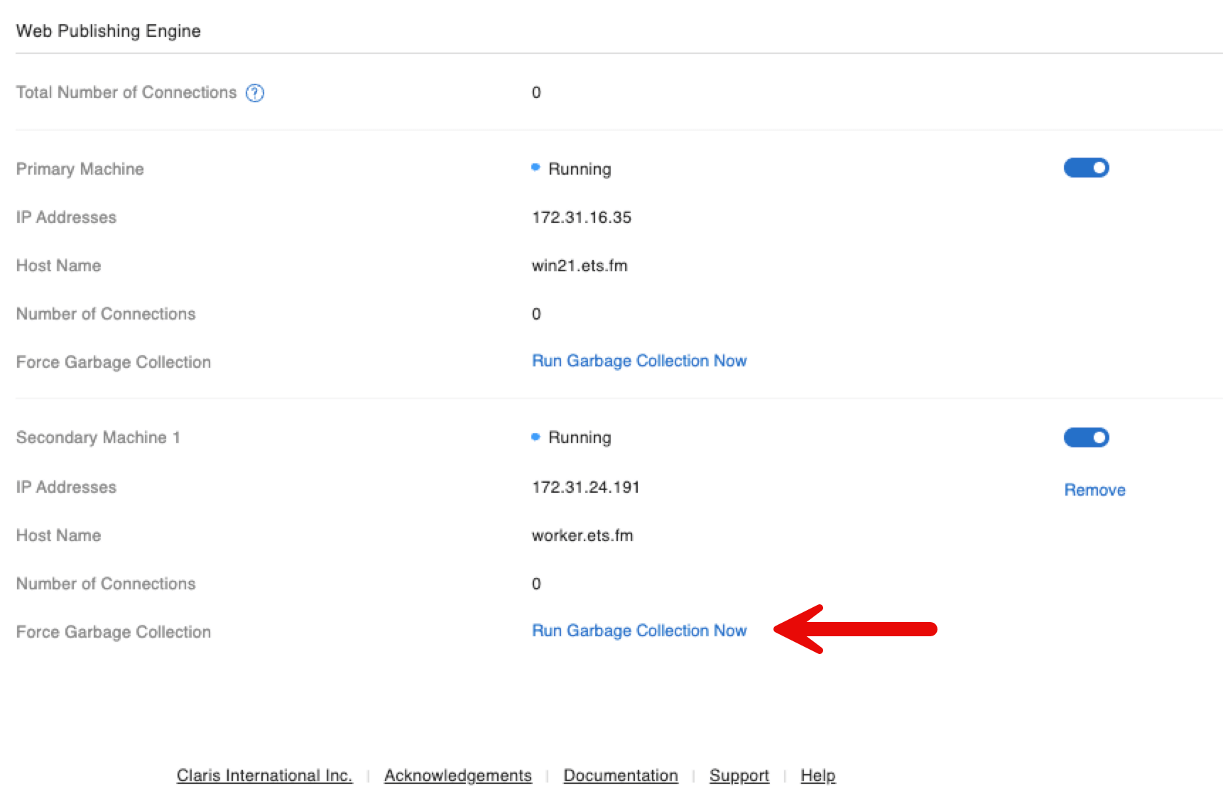Image resolution: width=1224 pixels, height=802 pixels.
Task: Click the Total Number of Connections label
Action: 127,93
